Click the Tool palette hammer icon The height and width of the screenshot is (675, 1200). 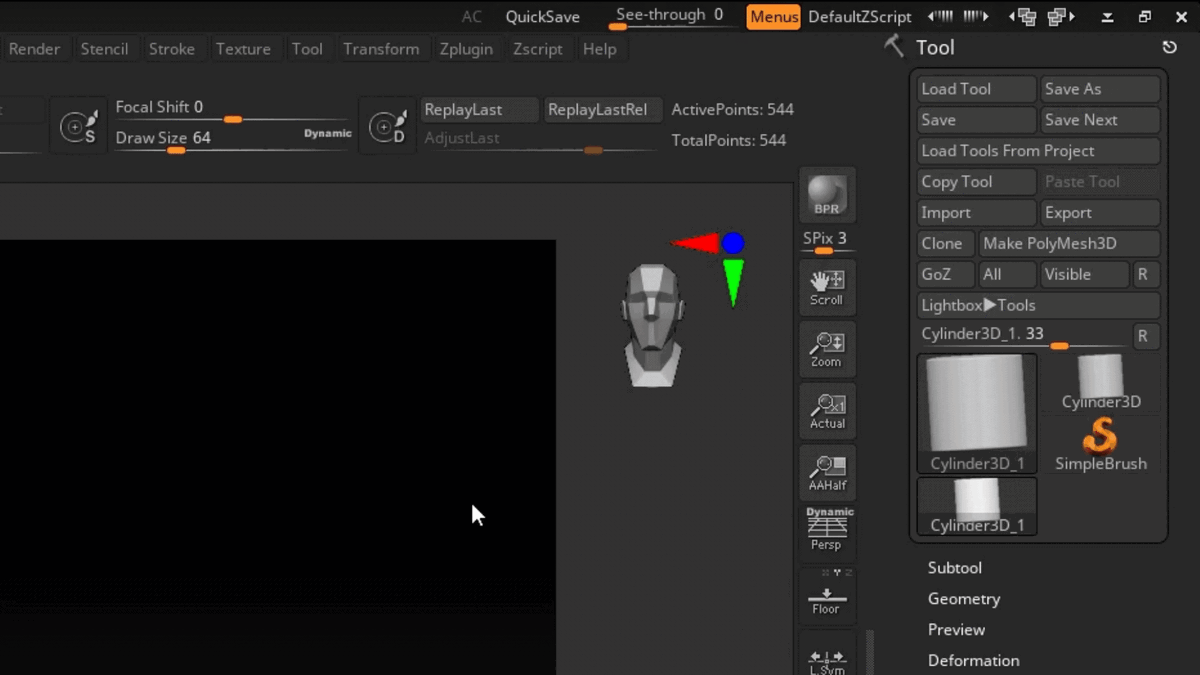pos(894,46)
